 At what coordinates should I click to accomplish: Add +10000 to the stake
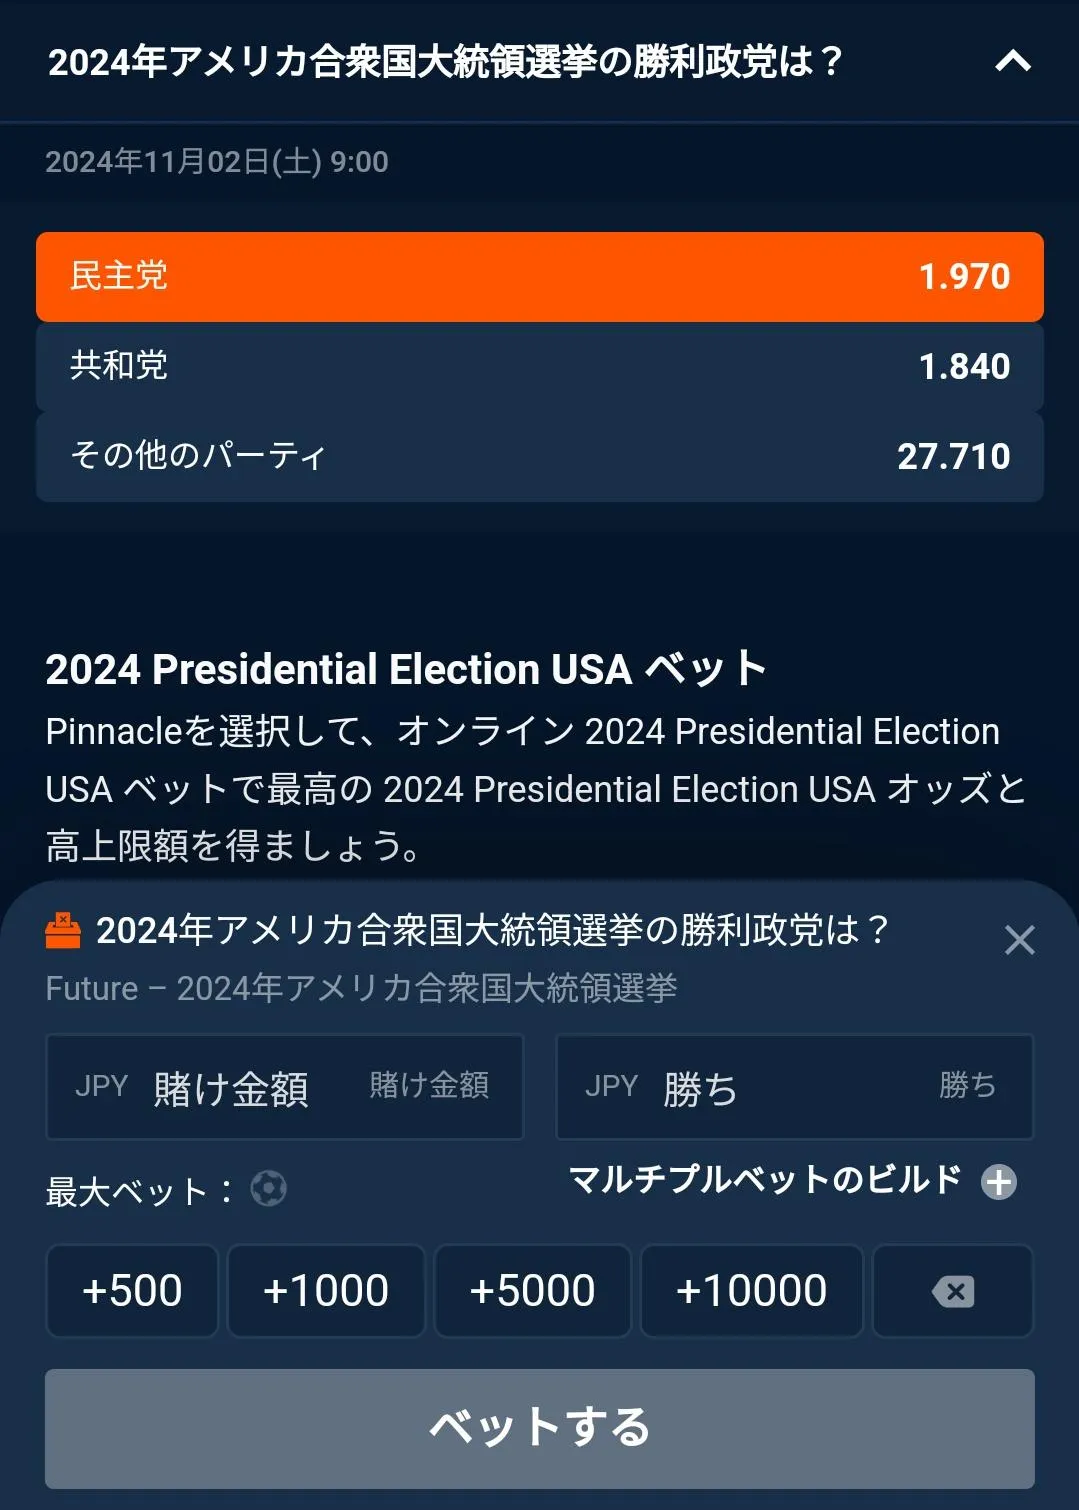point(751,1291)
